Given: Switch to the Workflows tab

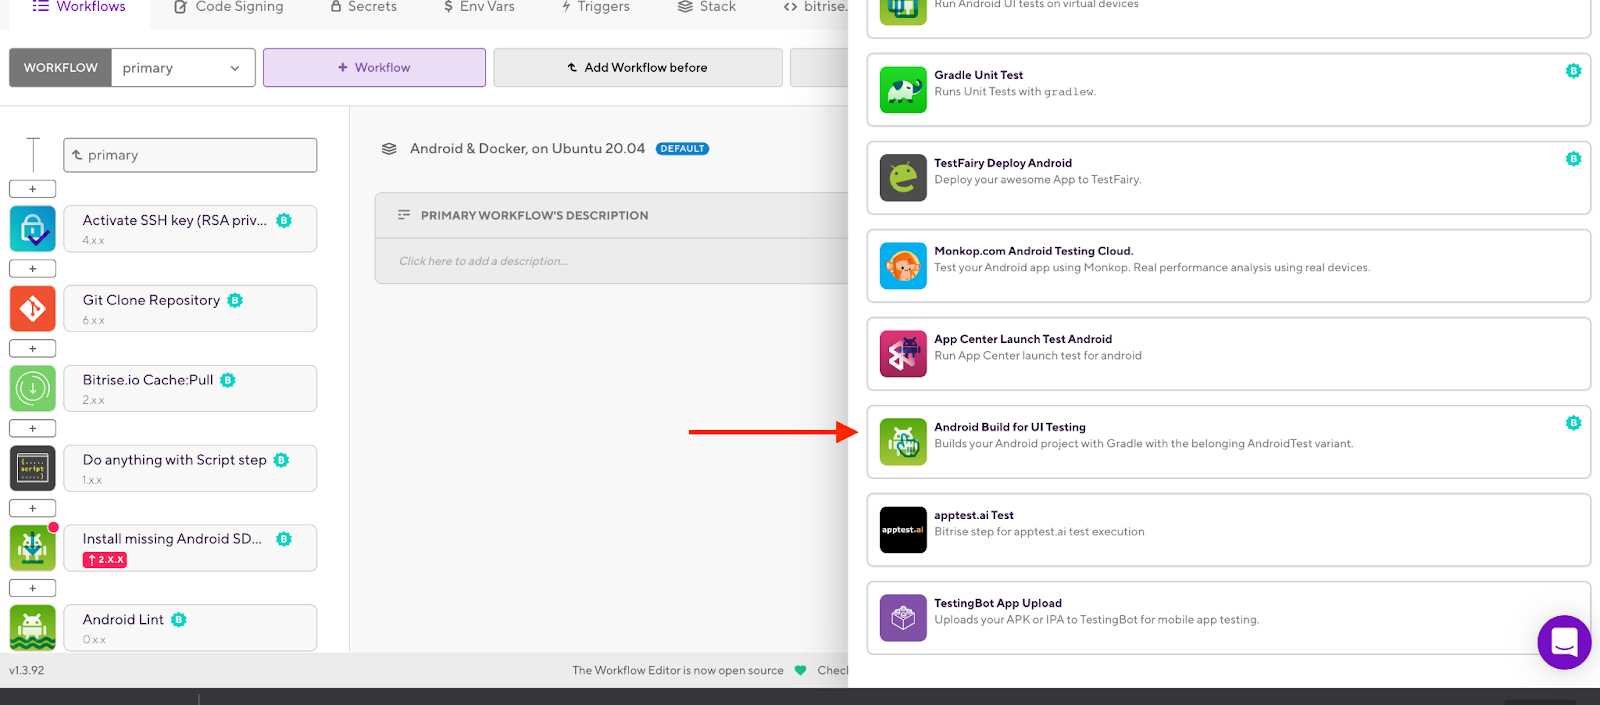Looking at the screenshot, I should [78, 7].
